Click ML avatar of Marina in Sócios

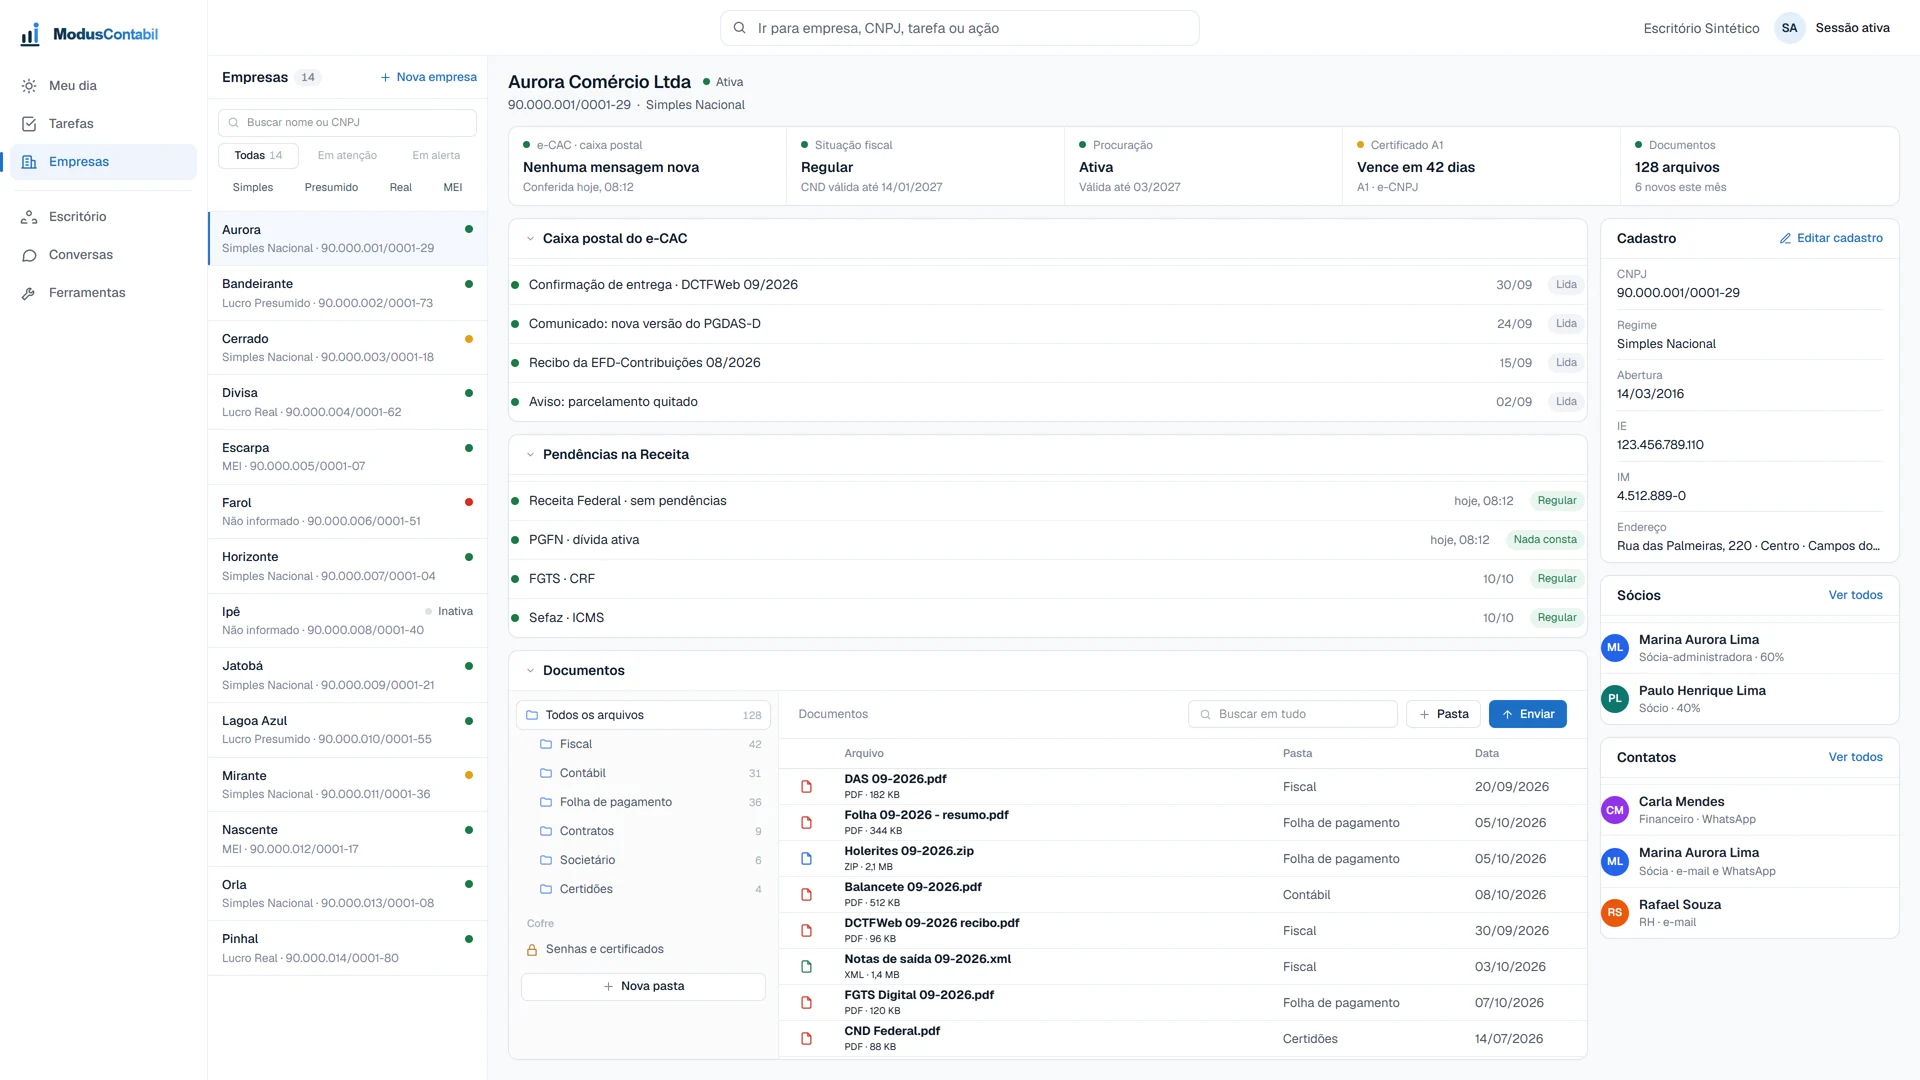pyautogui.click(x=1615, y=648)
